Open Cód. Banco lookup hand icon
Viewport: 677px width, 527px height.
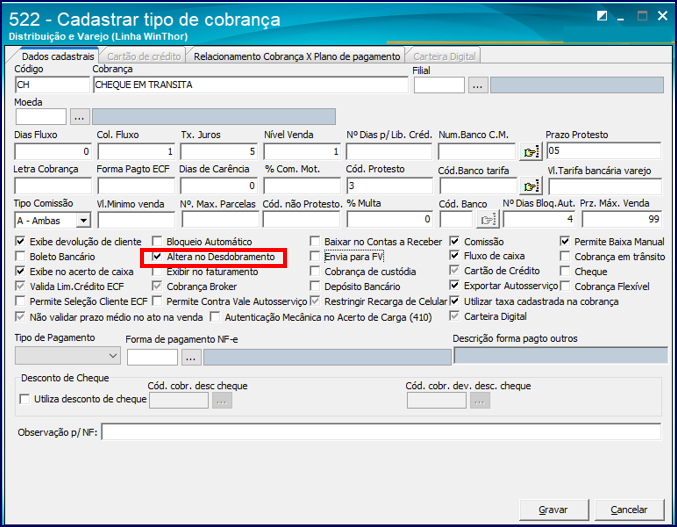487,220
